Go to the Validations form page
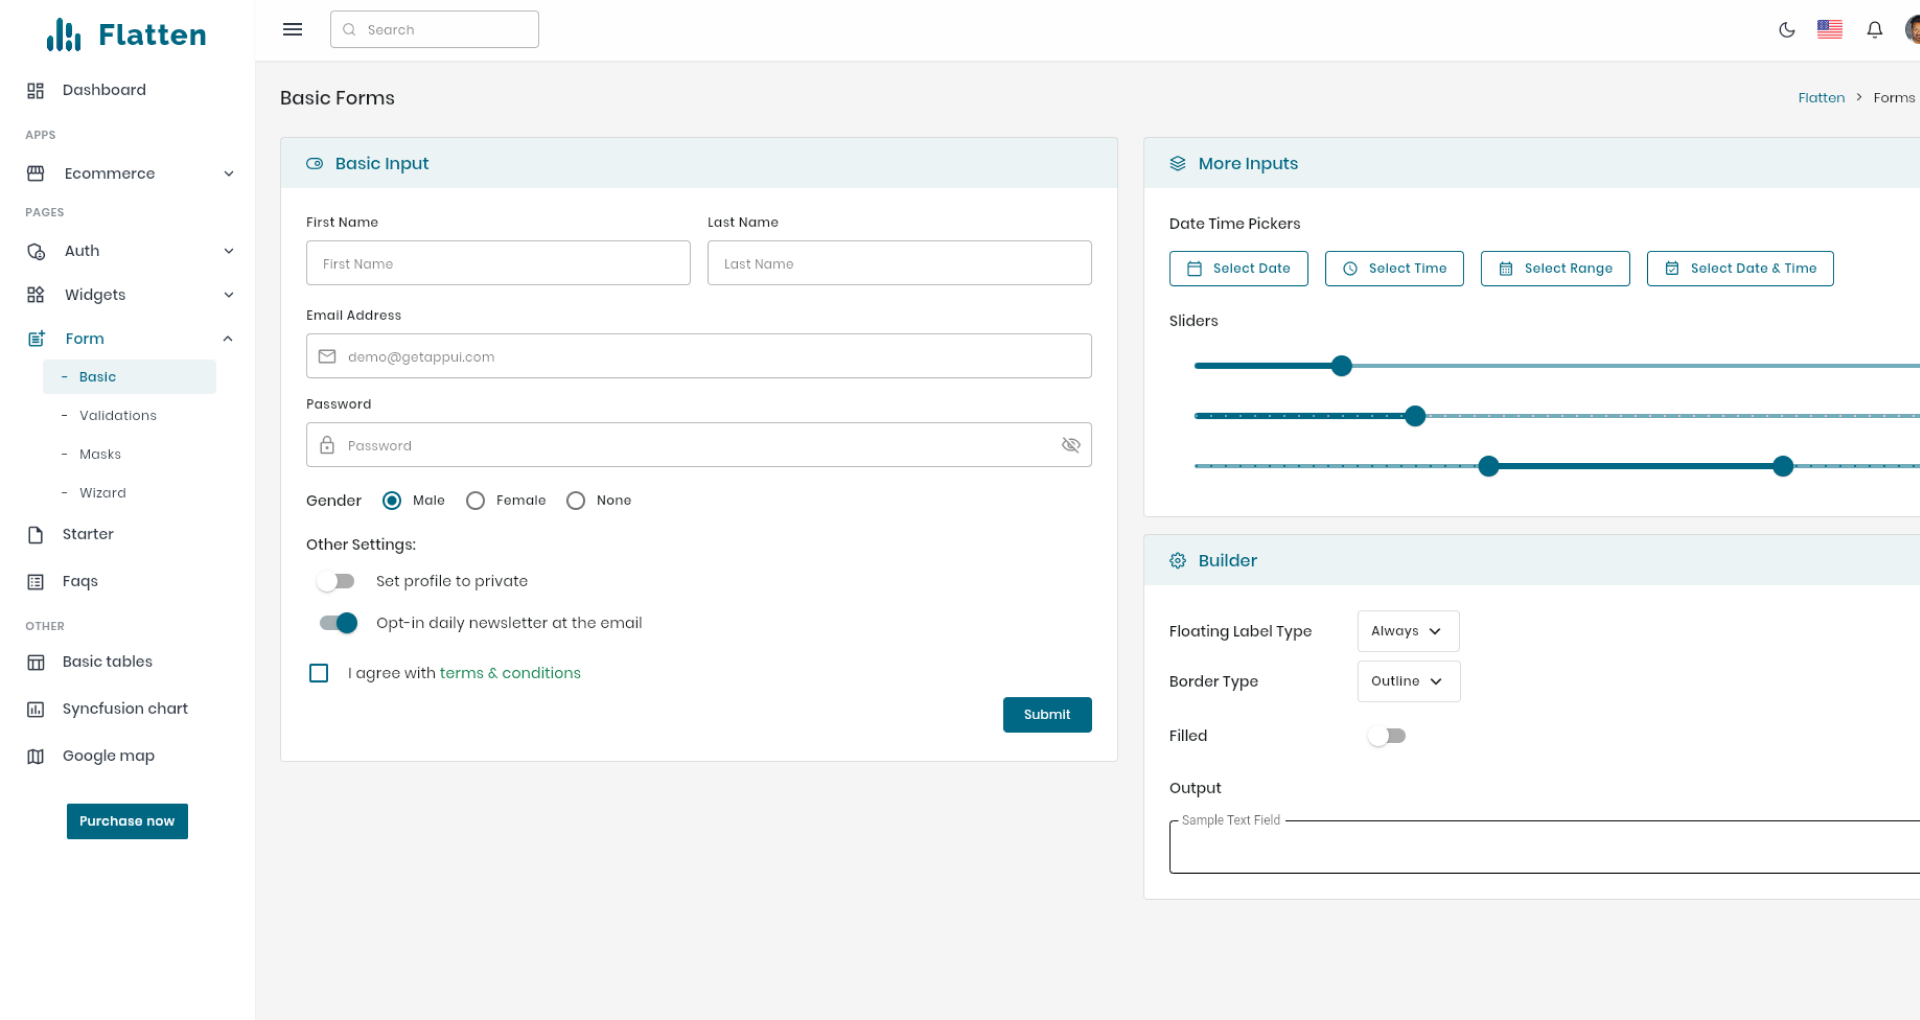Viewport: 1920px width, 1020px height. click(x=118, y=415)
